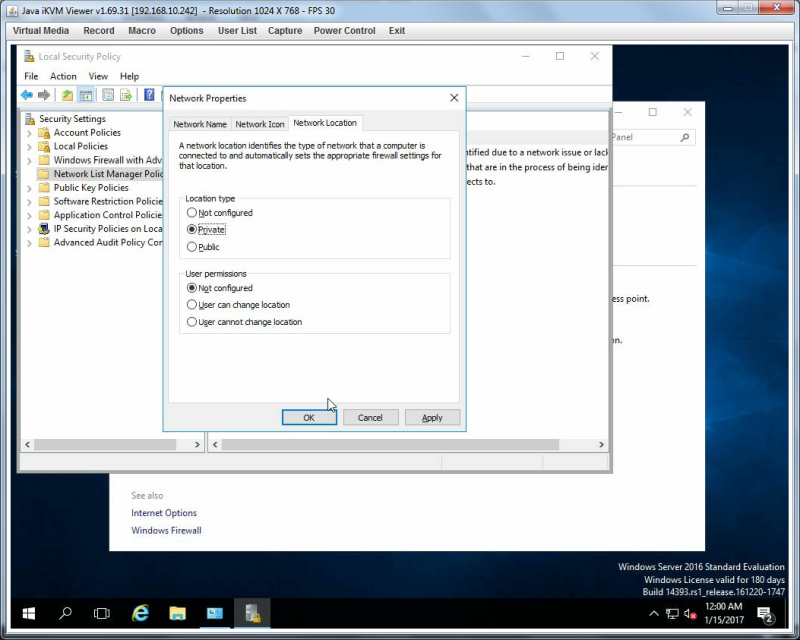Open the Windows Firewall link
The width and height of the screenshot is (800, 640).
point(166,530)
